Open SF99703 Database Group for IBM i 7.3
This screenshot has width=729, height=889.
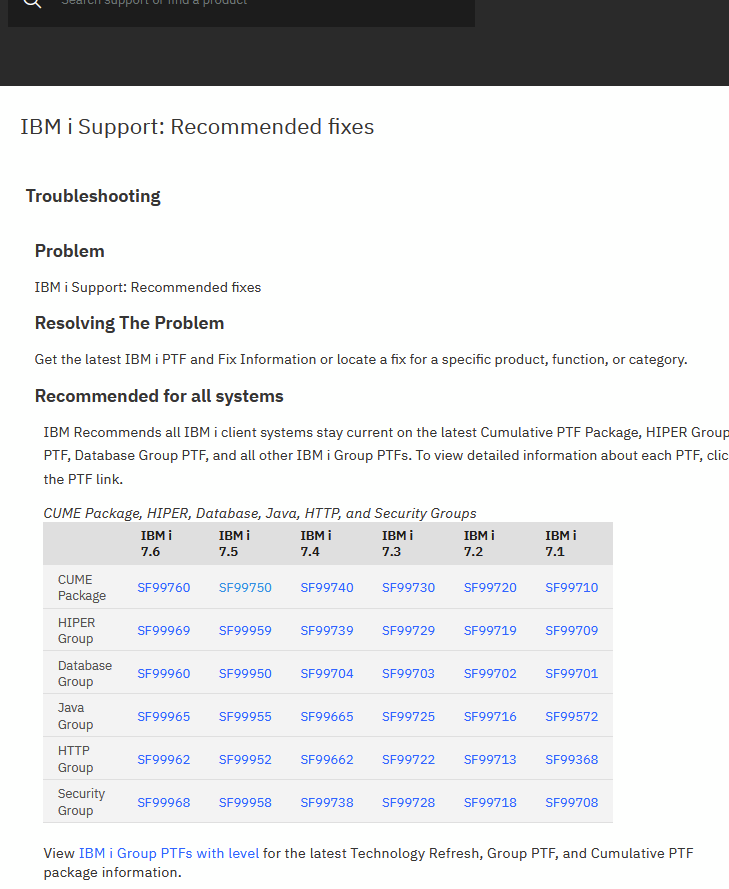click(408, 673)
